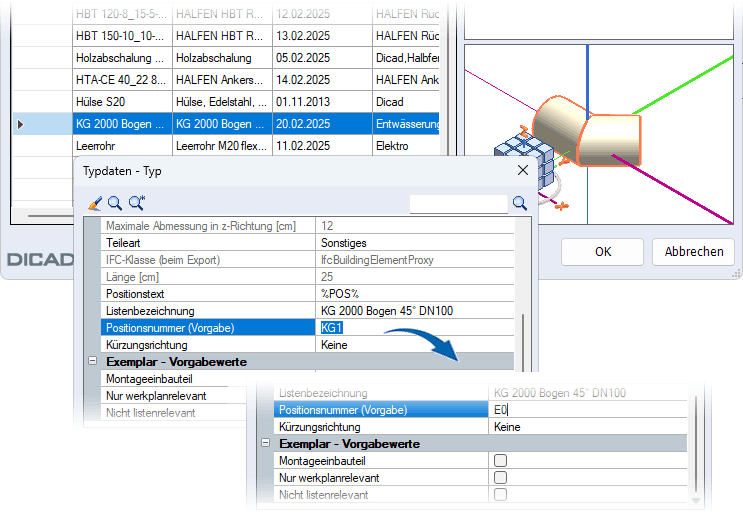
Task: Click the Positionsnummer field containing E0 in inset
Action: 588,410
